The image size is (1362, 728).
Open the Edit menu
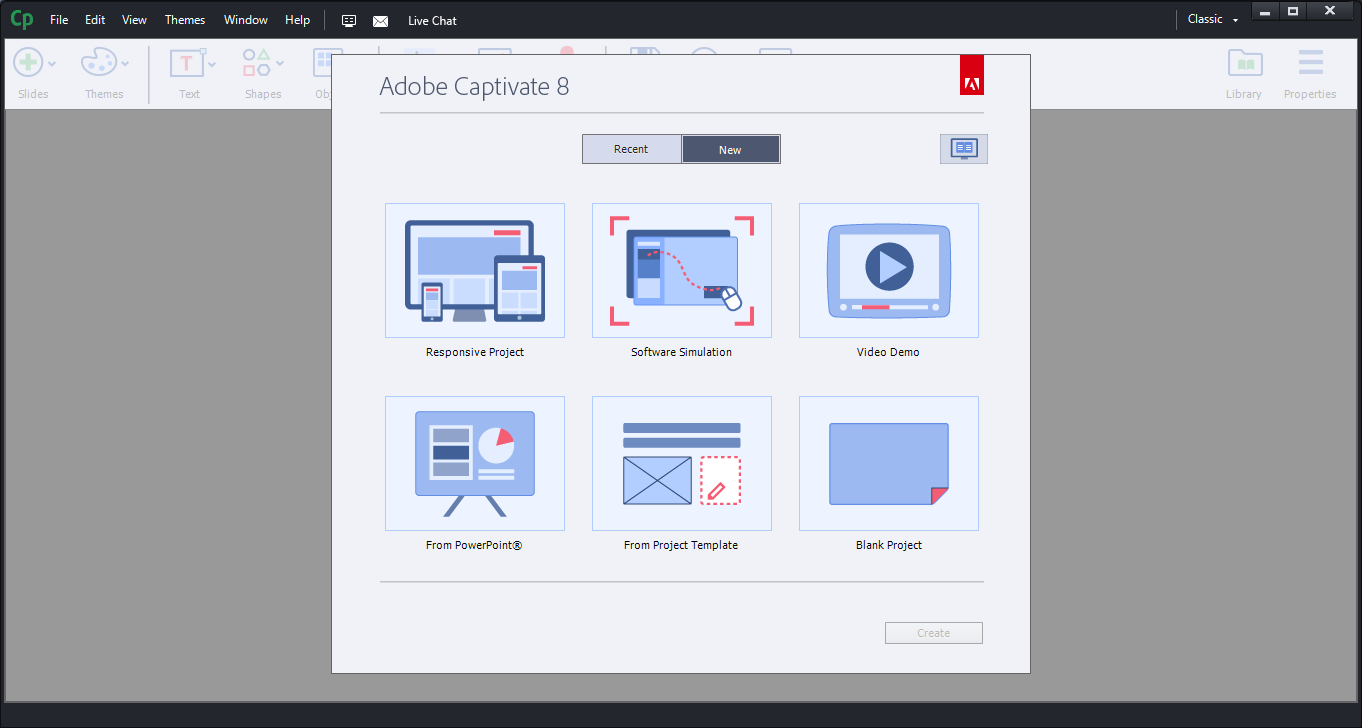95,20
